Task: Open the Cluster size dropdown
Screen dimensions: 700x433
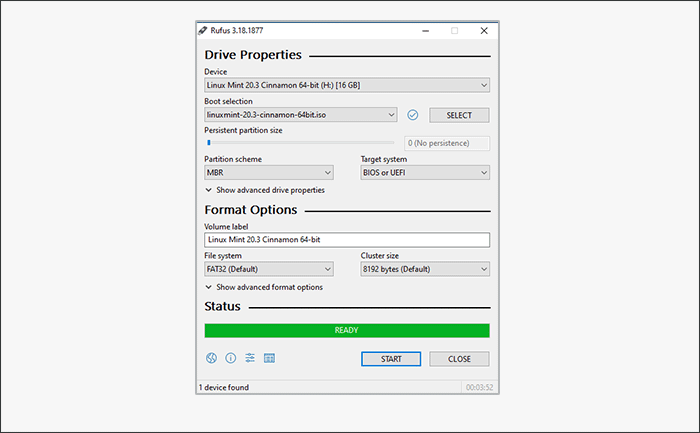Action: 425,269
